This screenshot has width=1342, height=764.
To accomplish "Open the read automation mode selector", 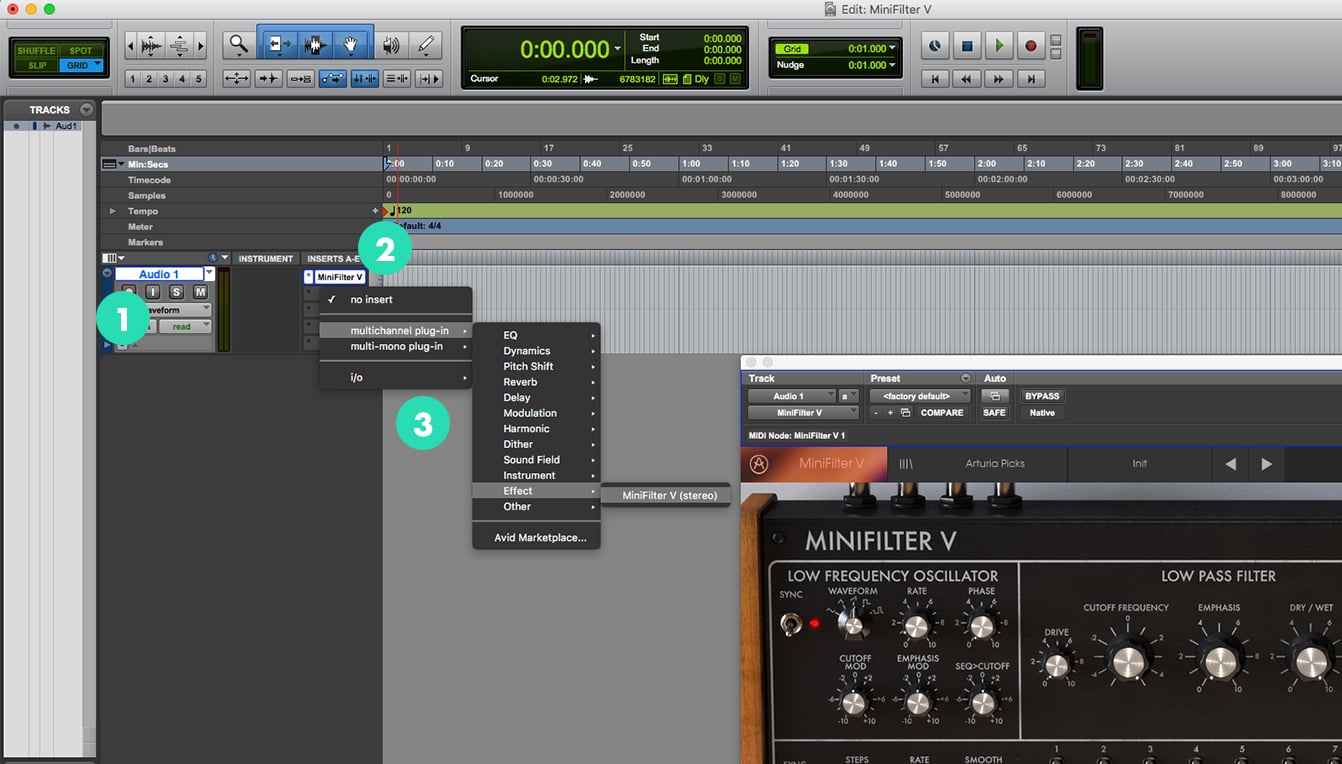I will tap(185, 326).
